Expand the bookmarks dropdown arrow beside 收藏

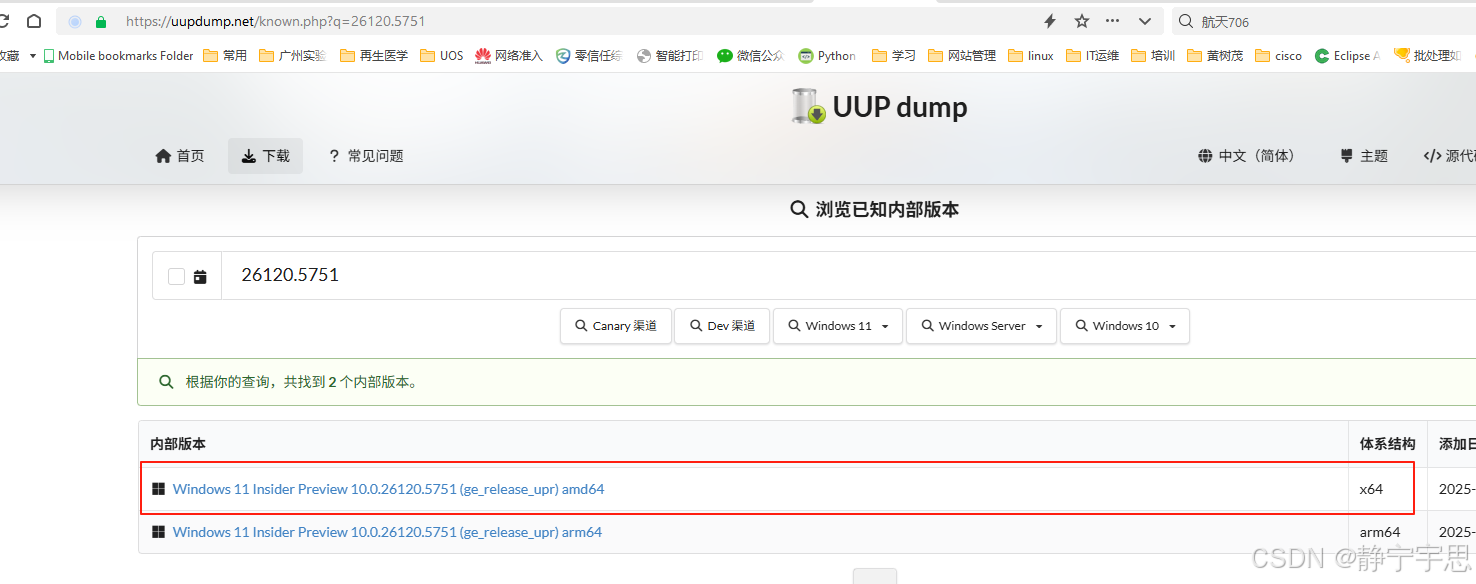click(x=32, y=56)
